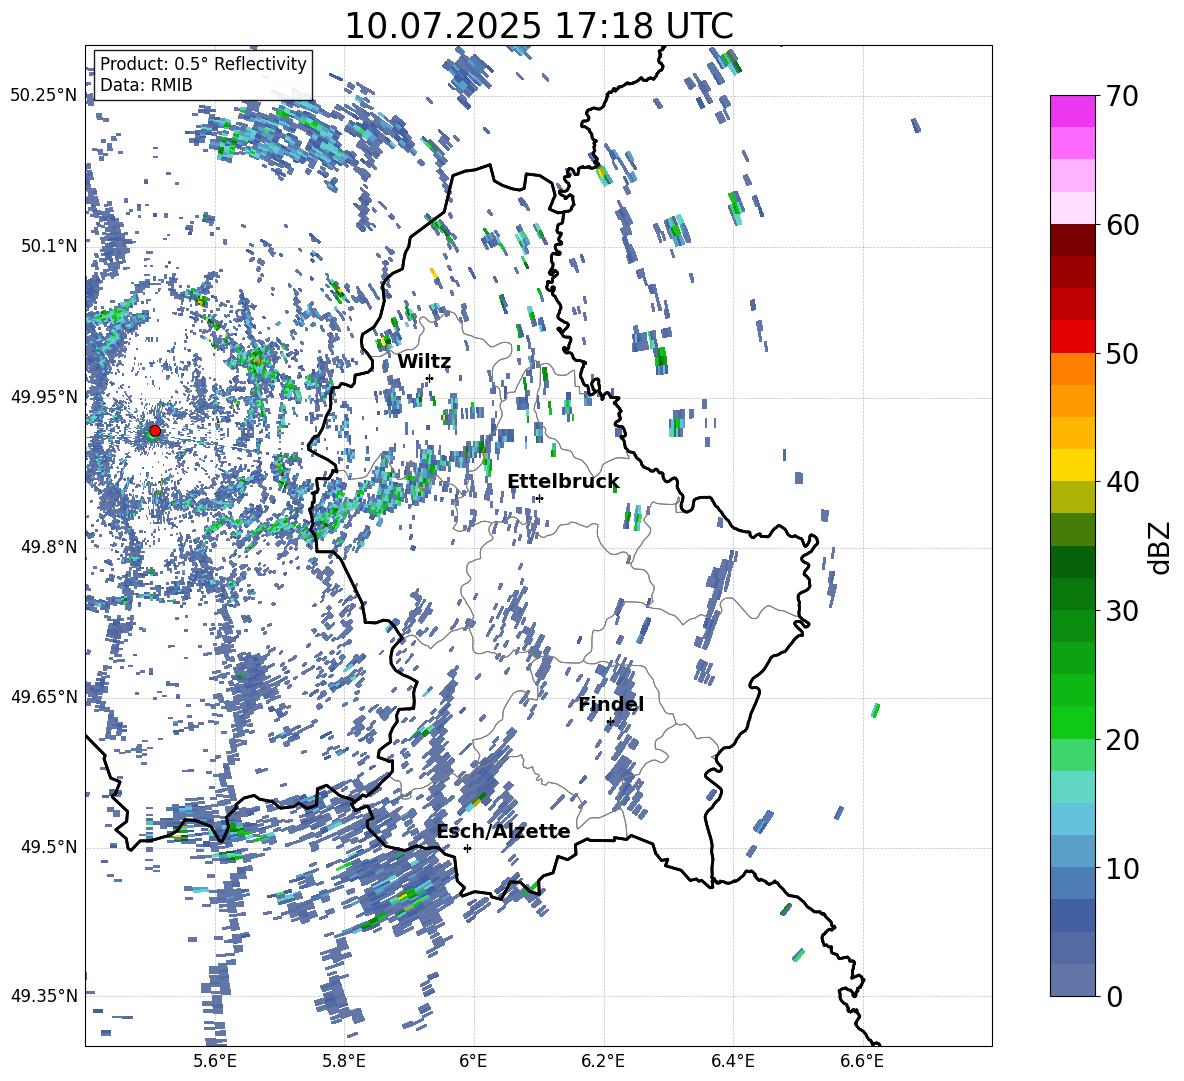Click the colorbar tick label '70'
Viewport: 1184px width, 1081px height.
(1122, 97)
